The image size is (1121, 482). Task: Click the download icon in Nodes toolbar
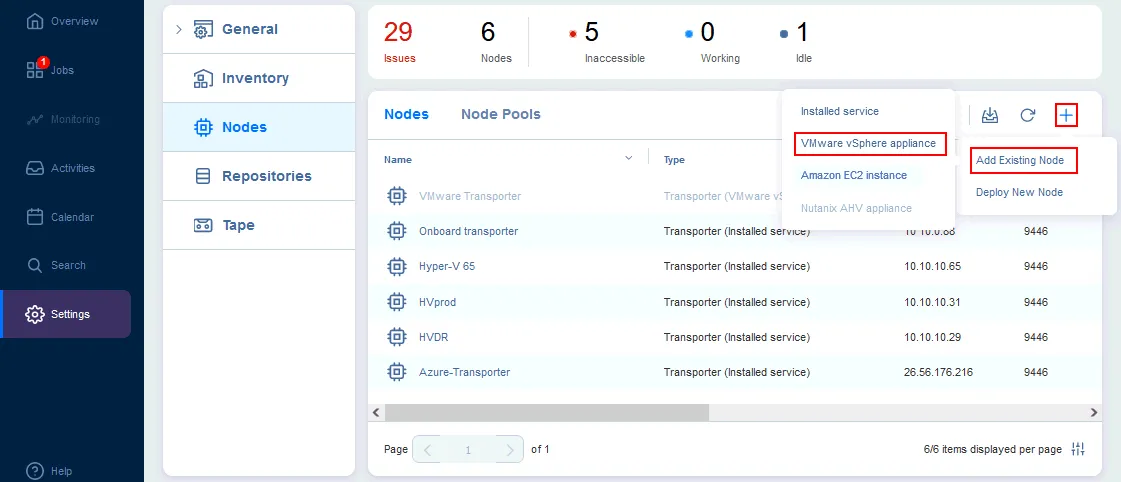point(990,115)
